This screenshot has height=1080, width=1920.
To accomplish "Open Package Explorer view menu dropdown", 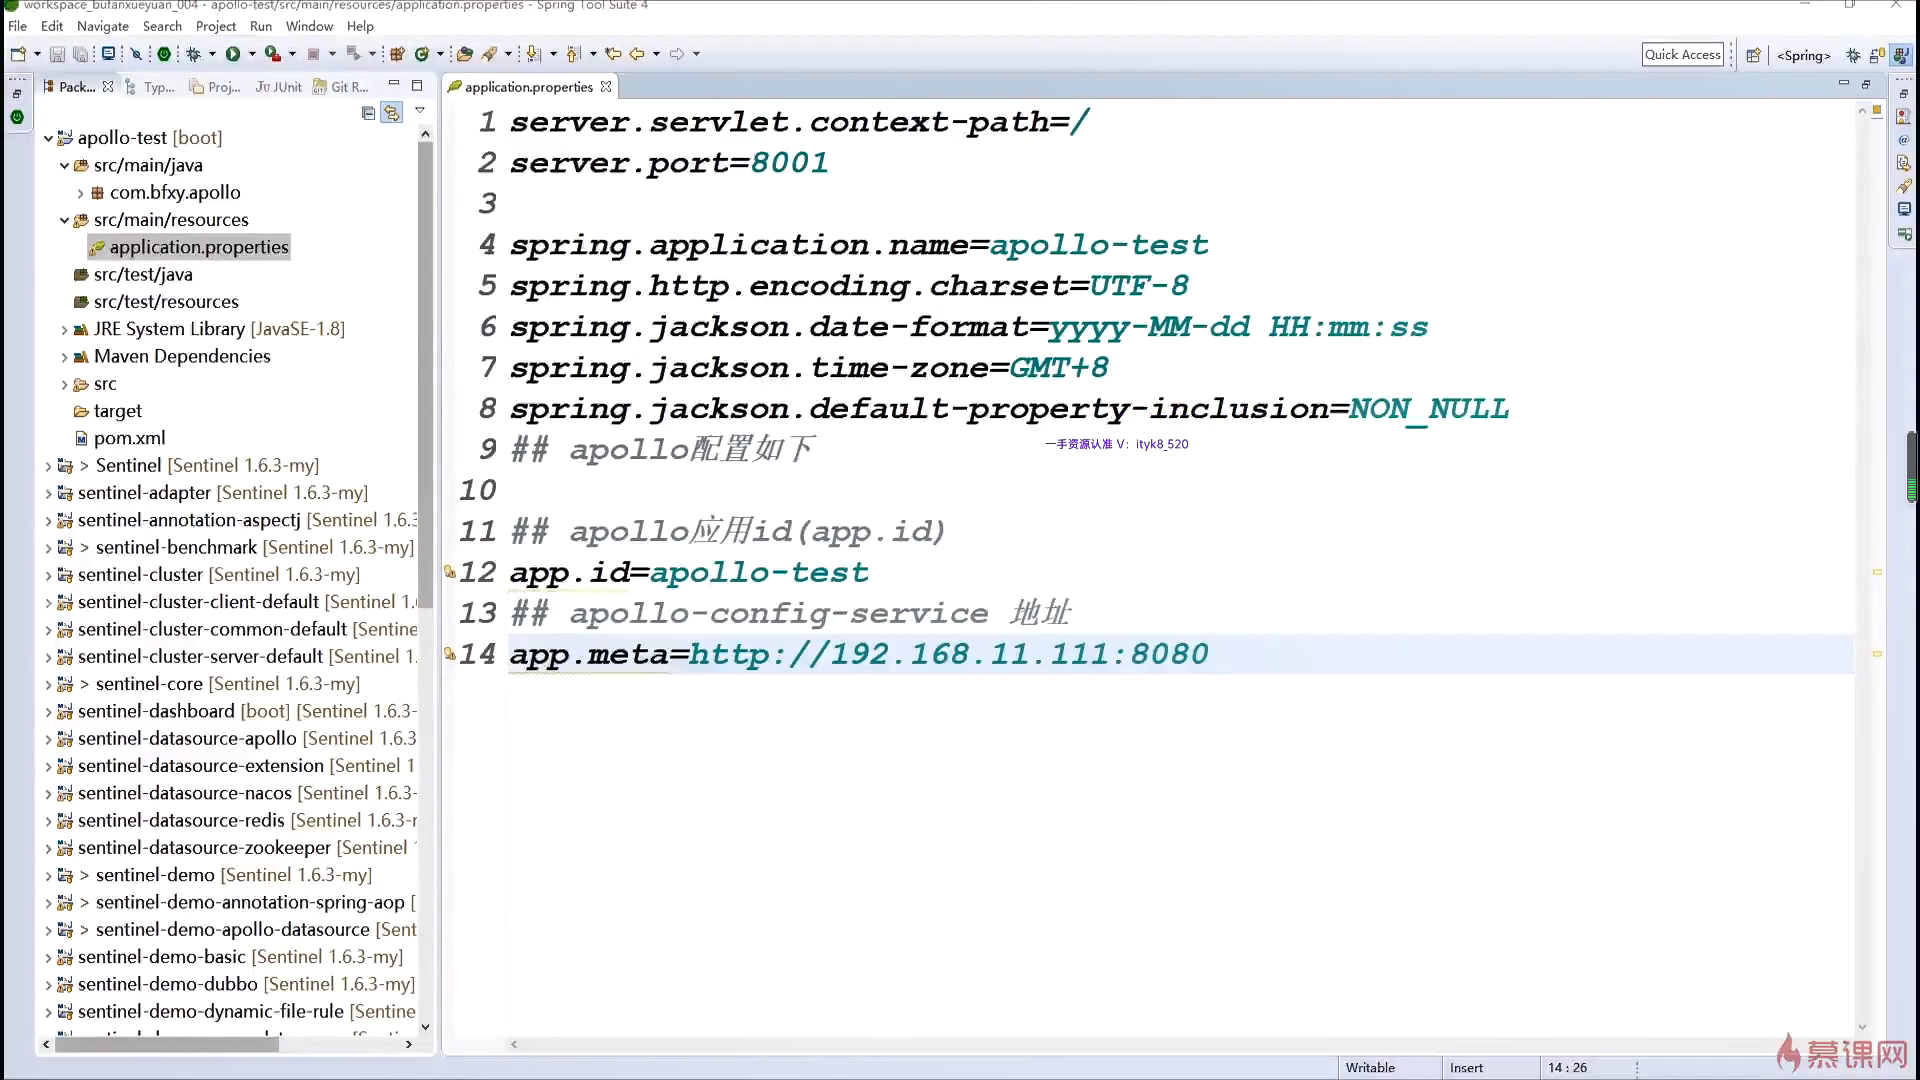I will [x=420, y=111].
